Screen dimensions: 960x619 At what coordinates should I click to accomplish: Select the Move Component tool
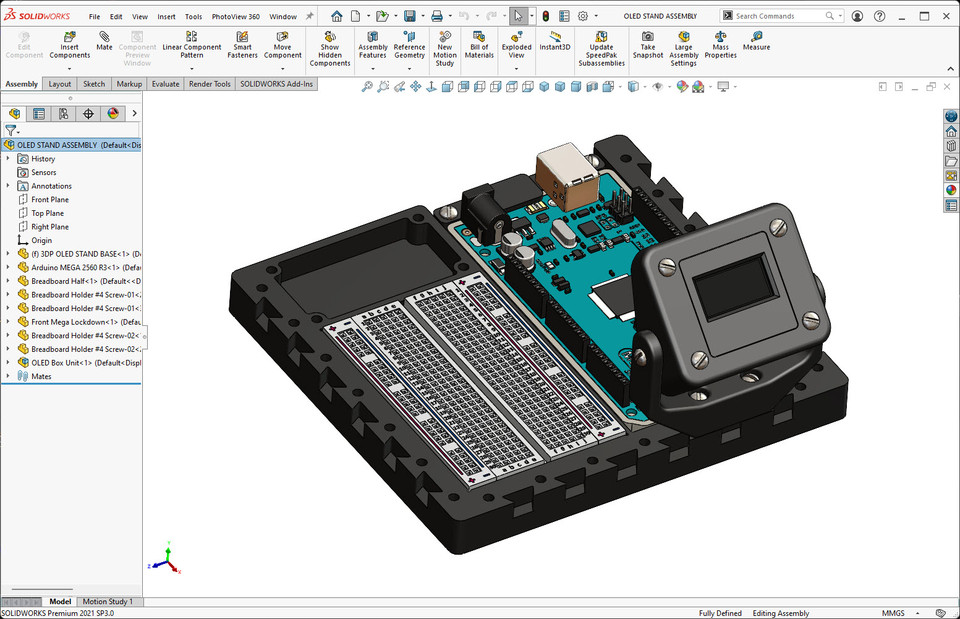(283, 45)
